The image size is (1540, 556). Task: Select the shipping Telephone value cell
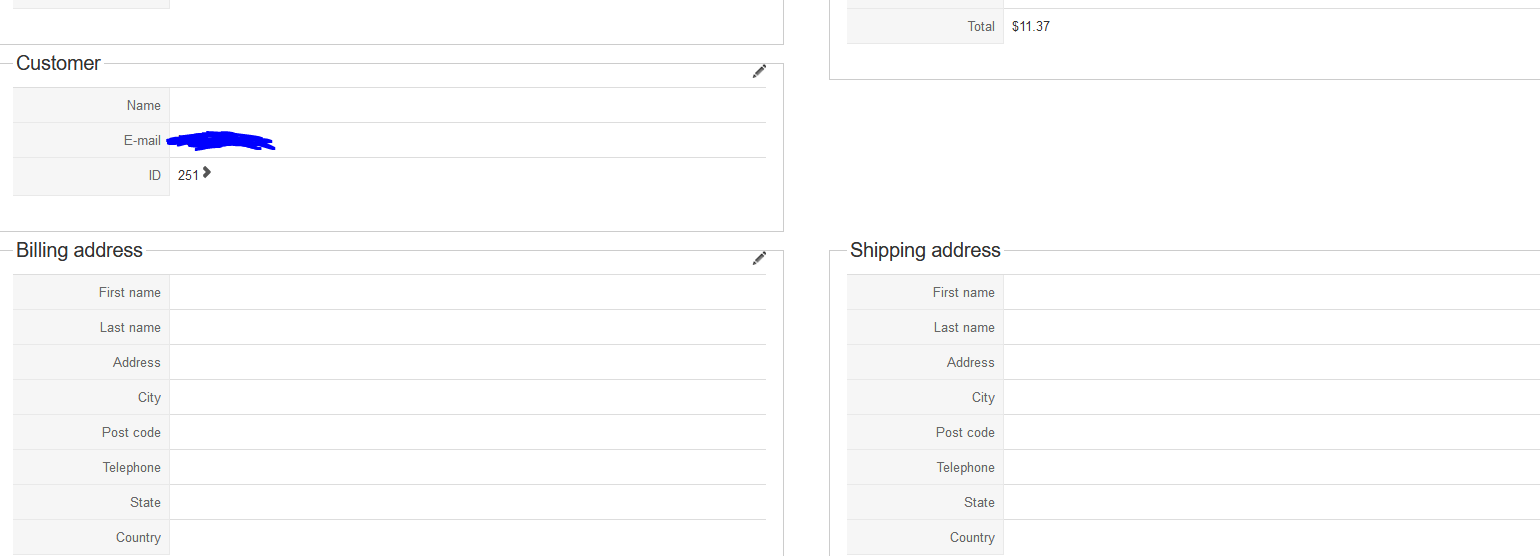pos(1270,468)
